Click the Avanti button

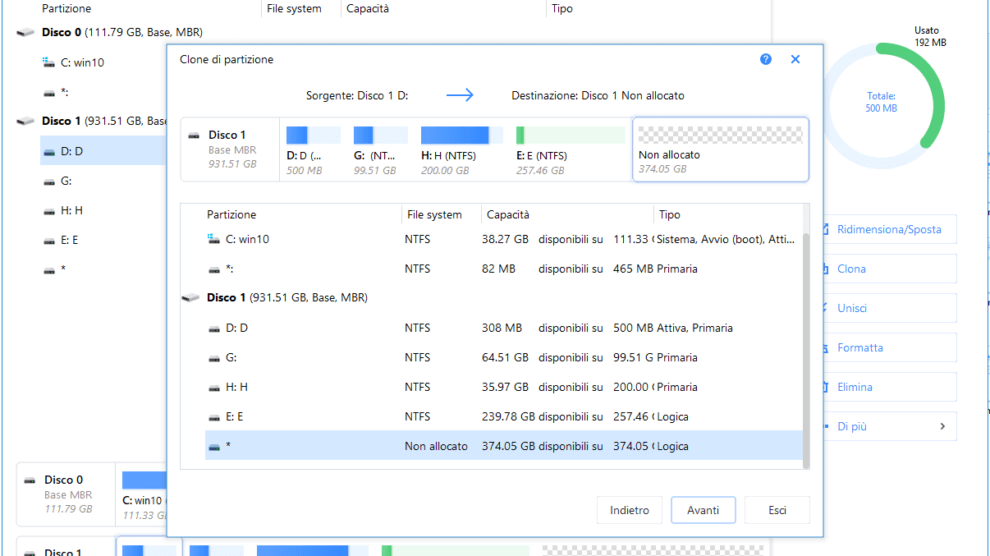(x=703, y=510)
